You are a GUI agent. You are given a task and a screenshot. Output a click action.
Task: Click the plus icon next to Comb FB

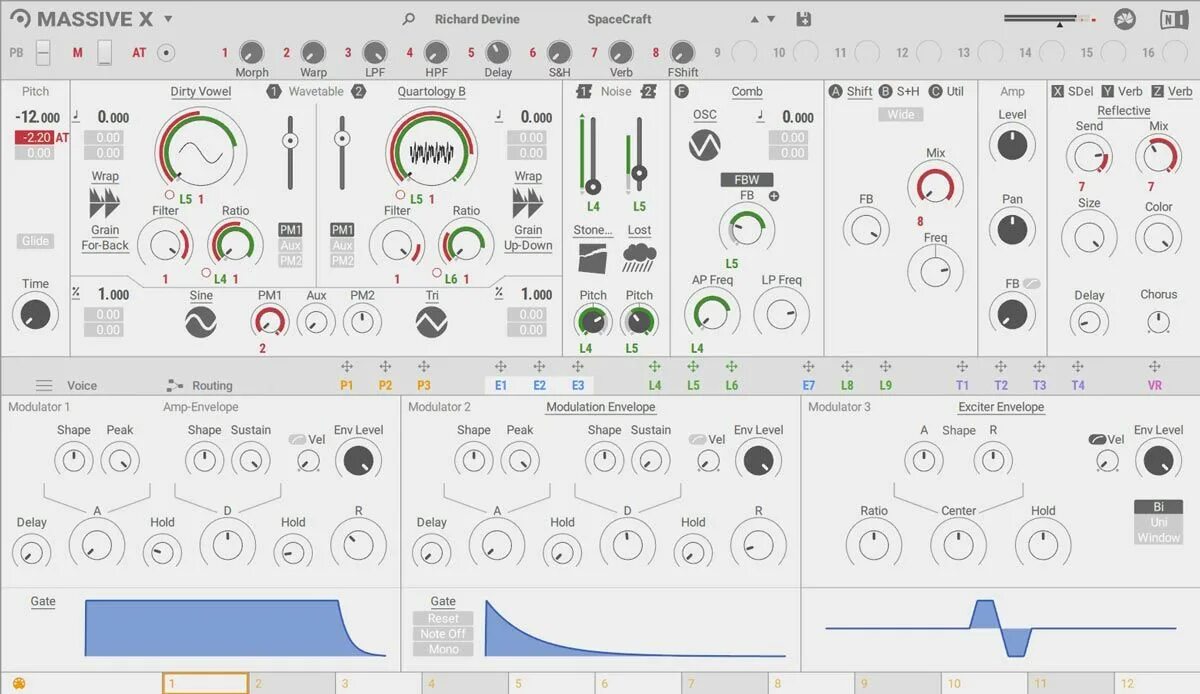point(773,196)
